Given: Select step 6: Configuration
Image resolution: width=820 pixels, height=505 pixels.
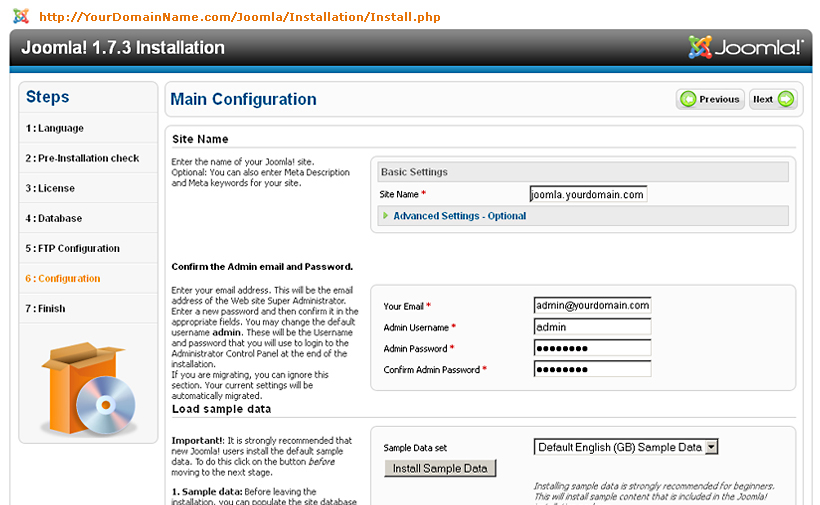Looking at the screenshot, I should click(x=62, y=279).
